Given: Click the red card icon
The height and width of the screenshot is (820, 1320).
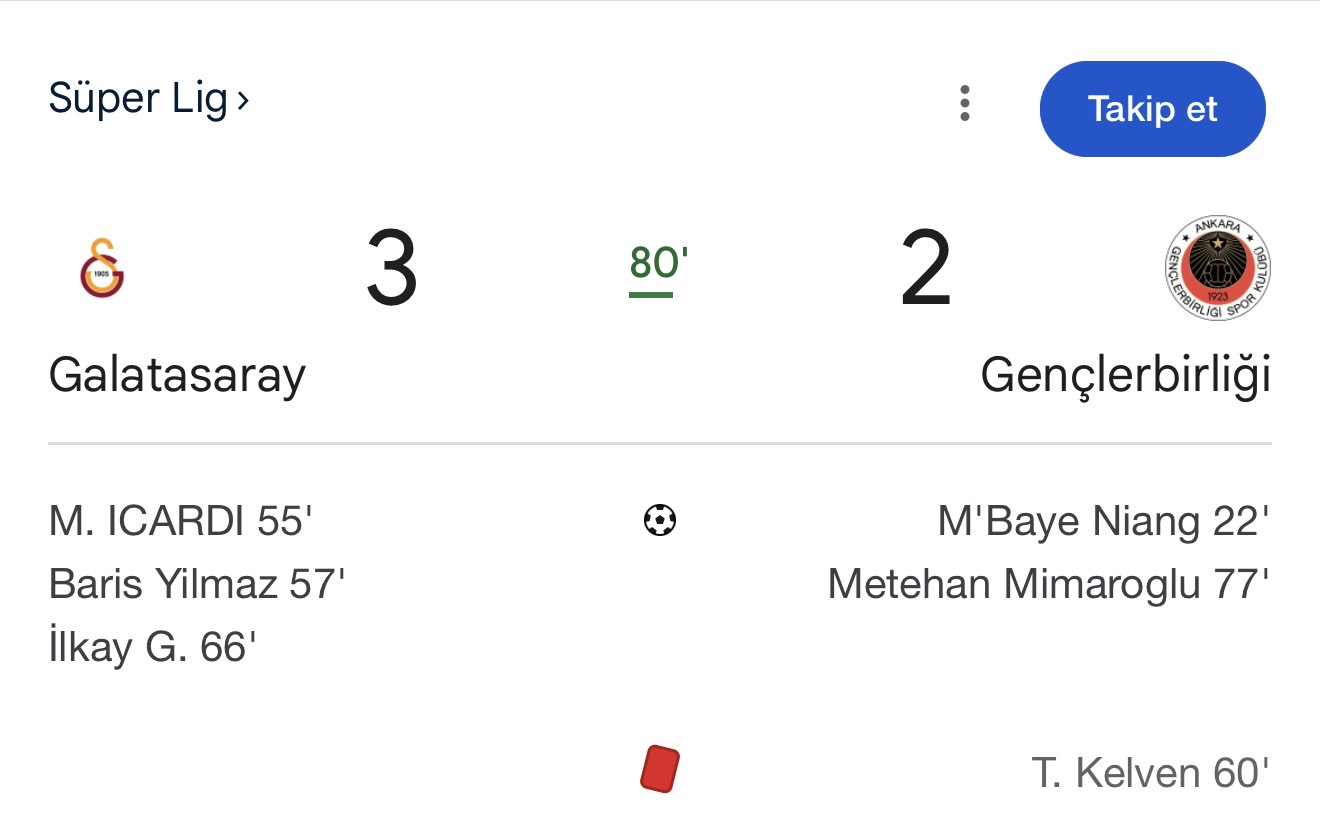Looking at the screenshot, I should [x=660, y=770].
